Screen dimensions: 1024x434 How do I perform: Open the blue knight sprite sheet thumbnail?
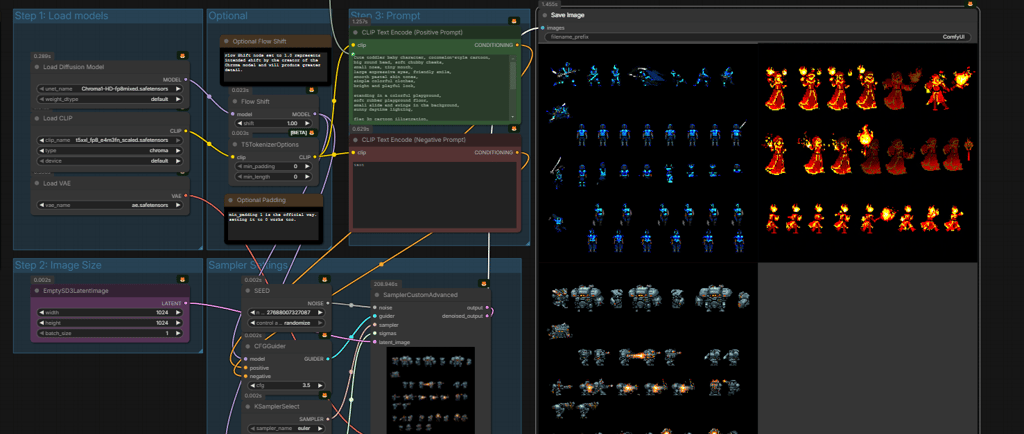pyautogui.click(x=648, y=152)
